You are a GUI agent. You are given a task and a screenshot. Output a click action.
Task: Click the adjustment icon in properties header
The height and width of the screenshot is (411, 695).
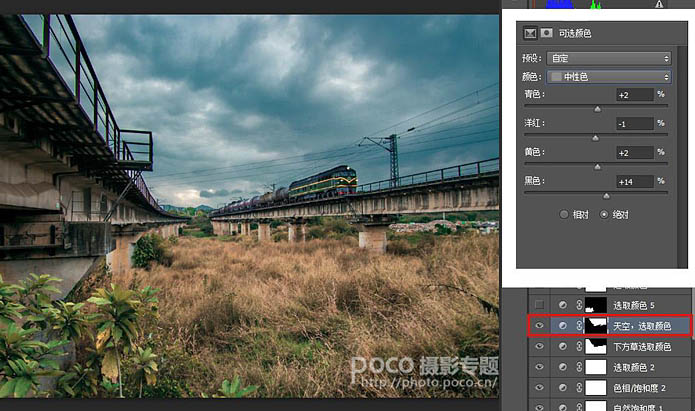[530, 33]
